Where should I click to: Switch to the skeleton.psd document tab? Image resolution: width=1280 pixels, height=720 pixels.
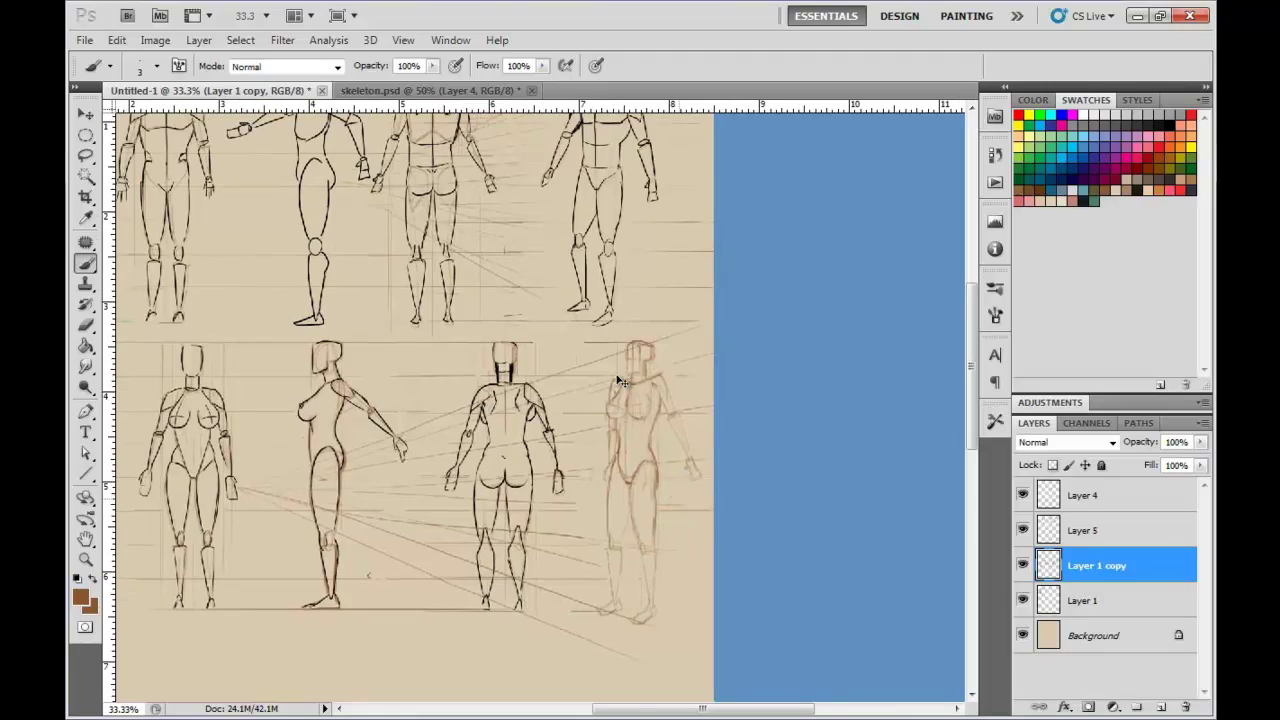(427, 91)
